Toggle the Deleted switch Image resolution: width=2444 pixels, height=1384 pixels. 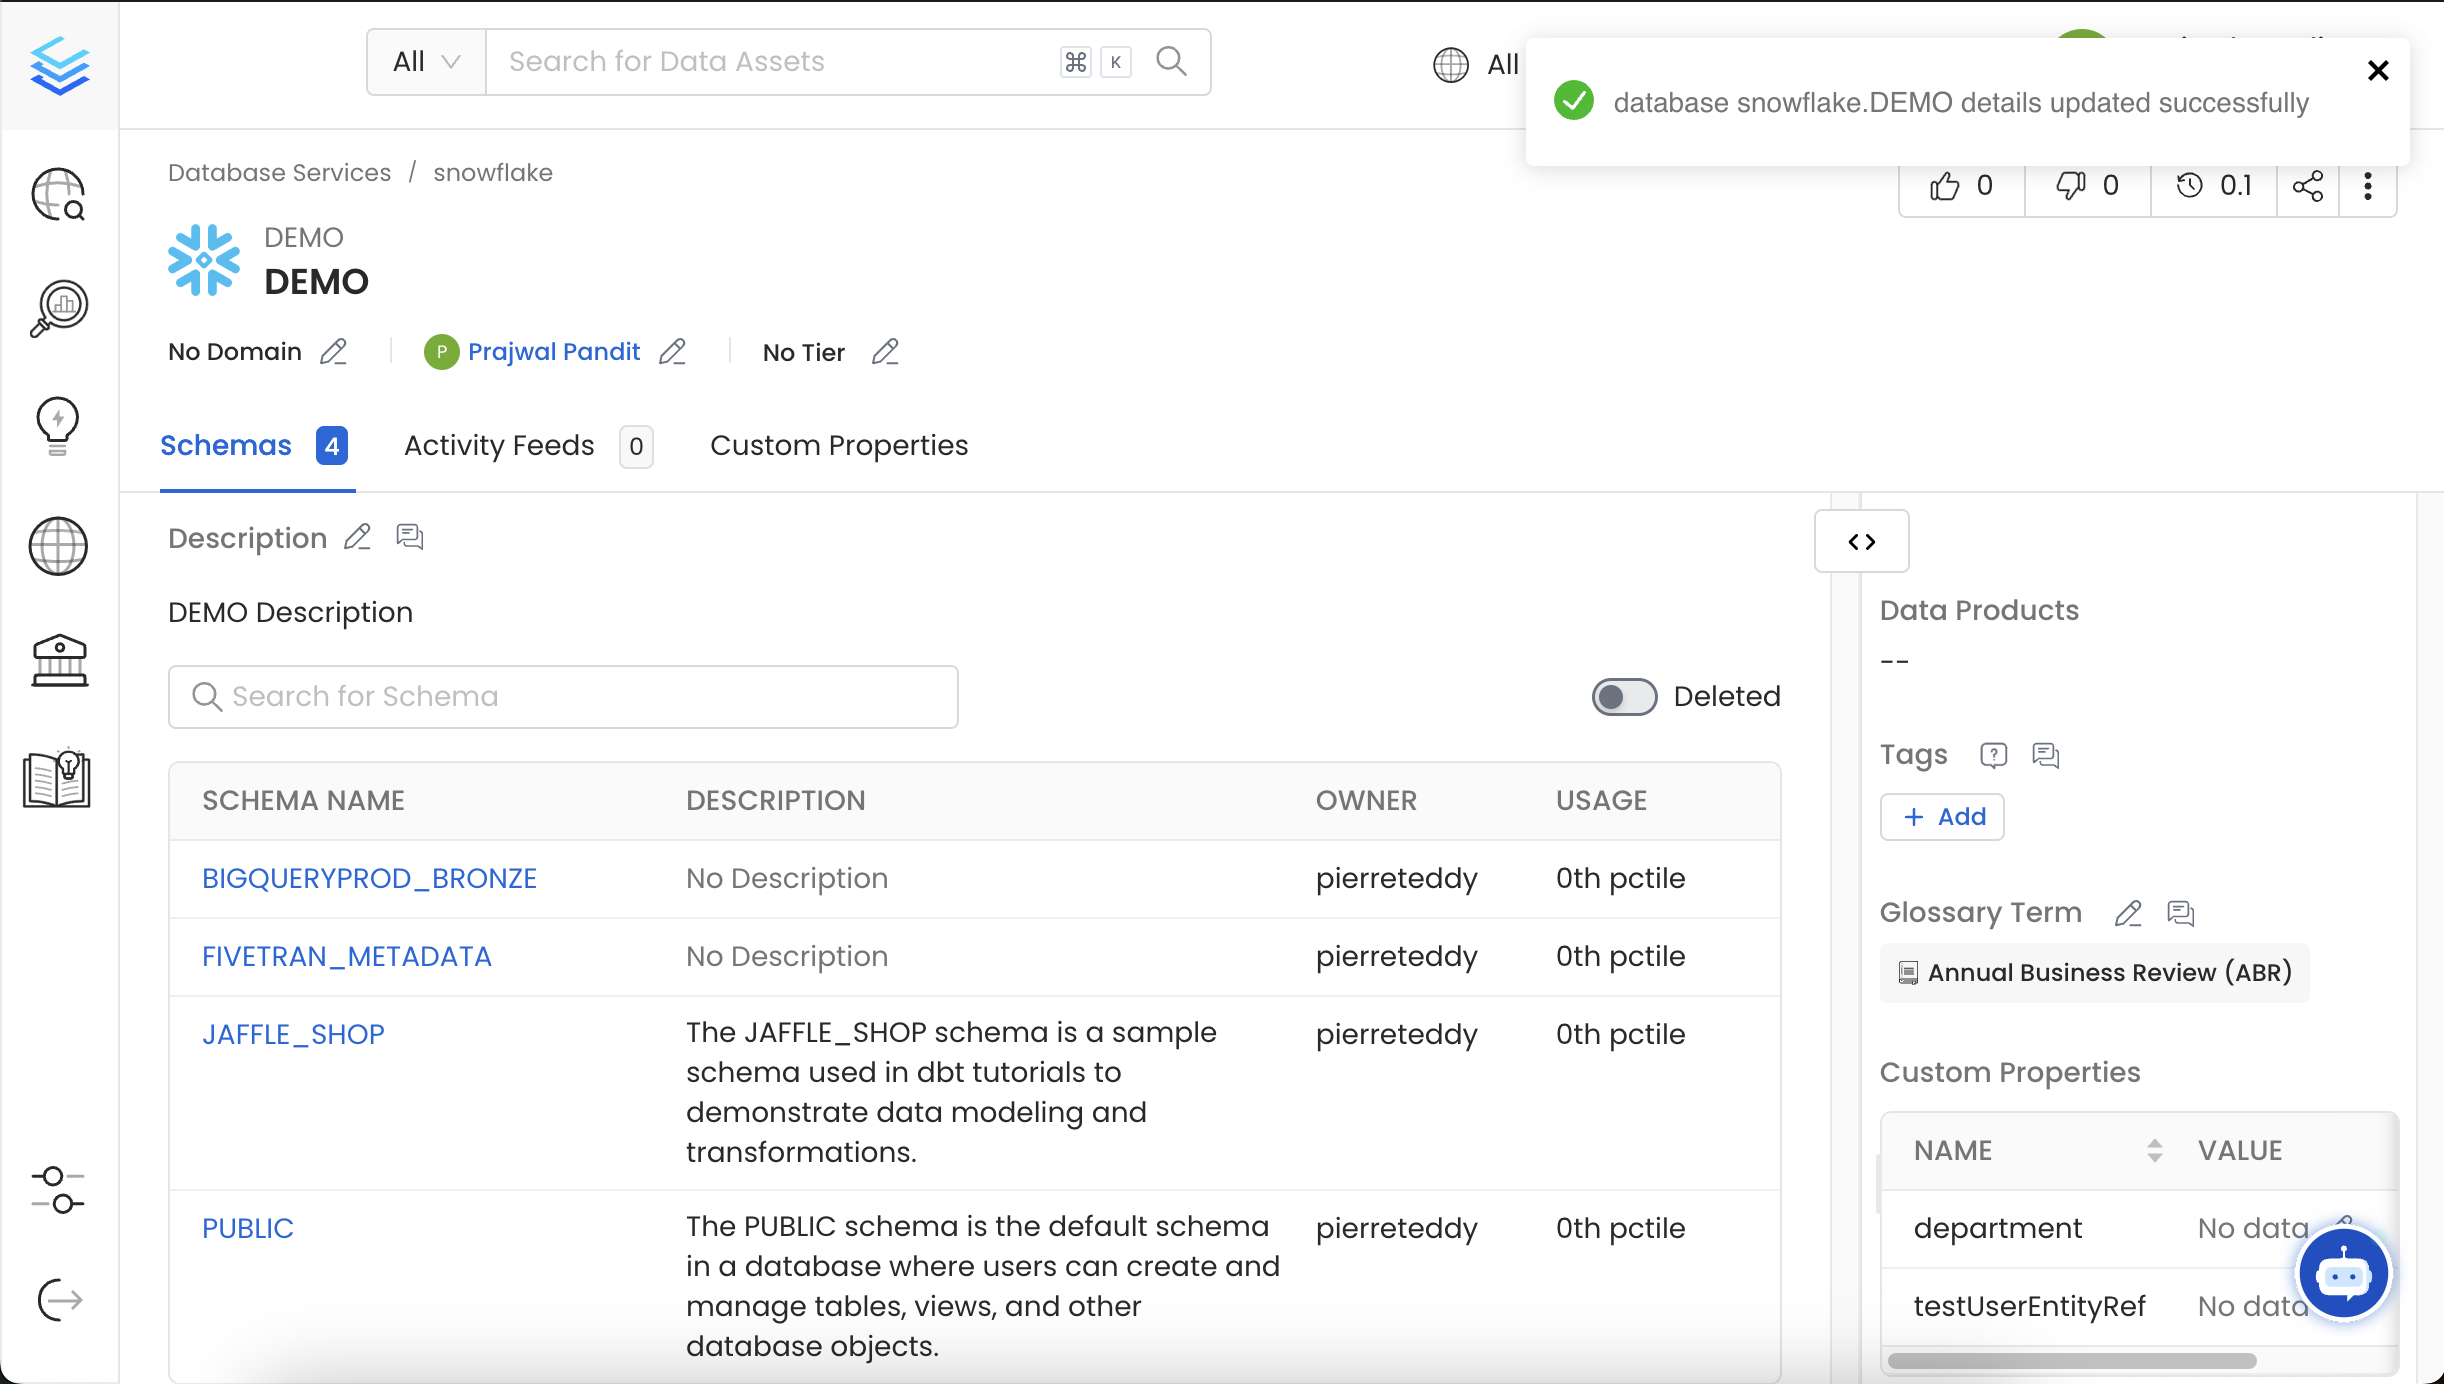click(1624, 696)
